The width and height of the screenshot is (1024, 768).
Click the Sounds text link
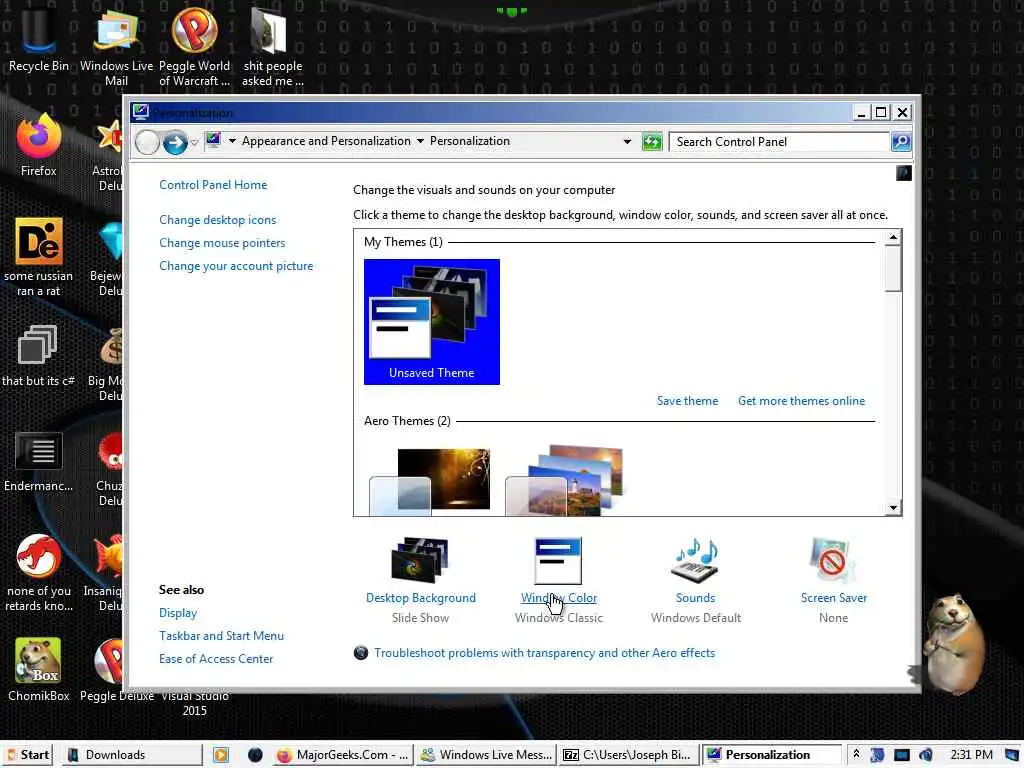(x=695, y=598)
